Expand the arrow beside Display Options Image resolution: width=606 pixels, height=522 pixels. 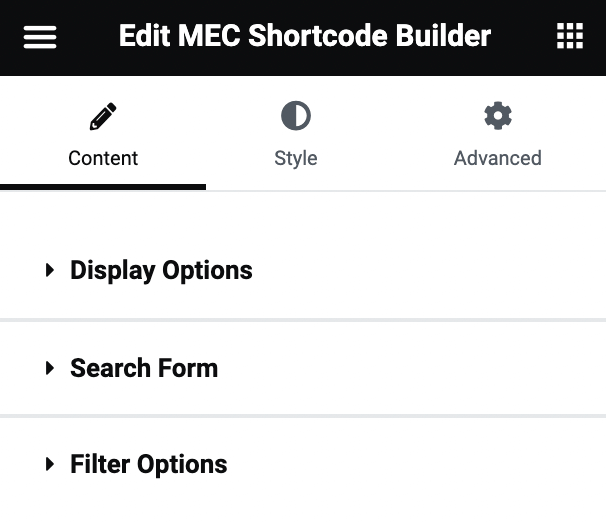[x=50, y=270]
